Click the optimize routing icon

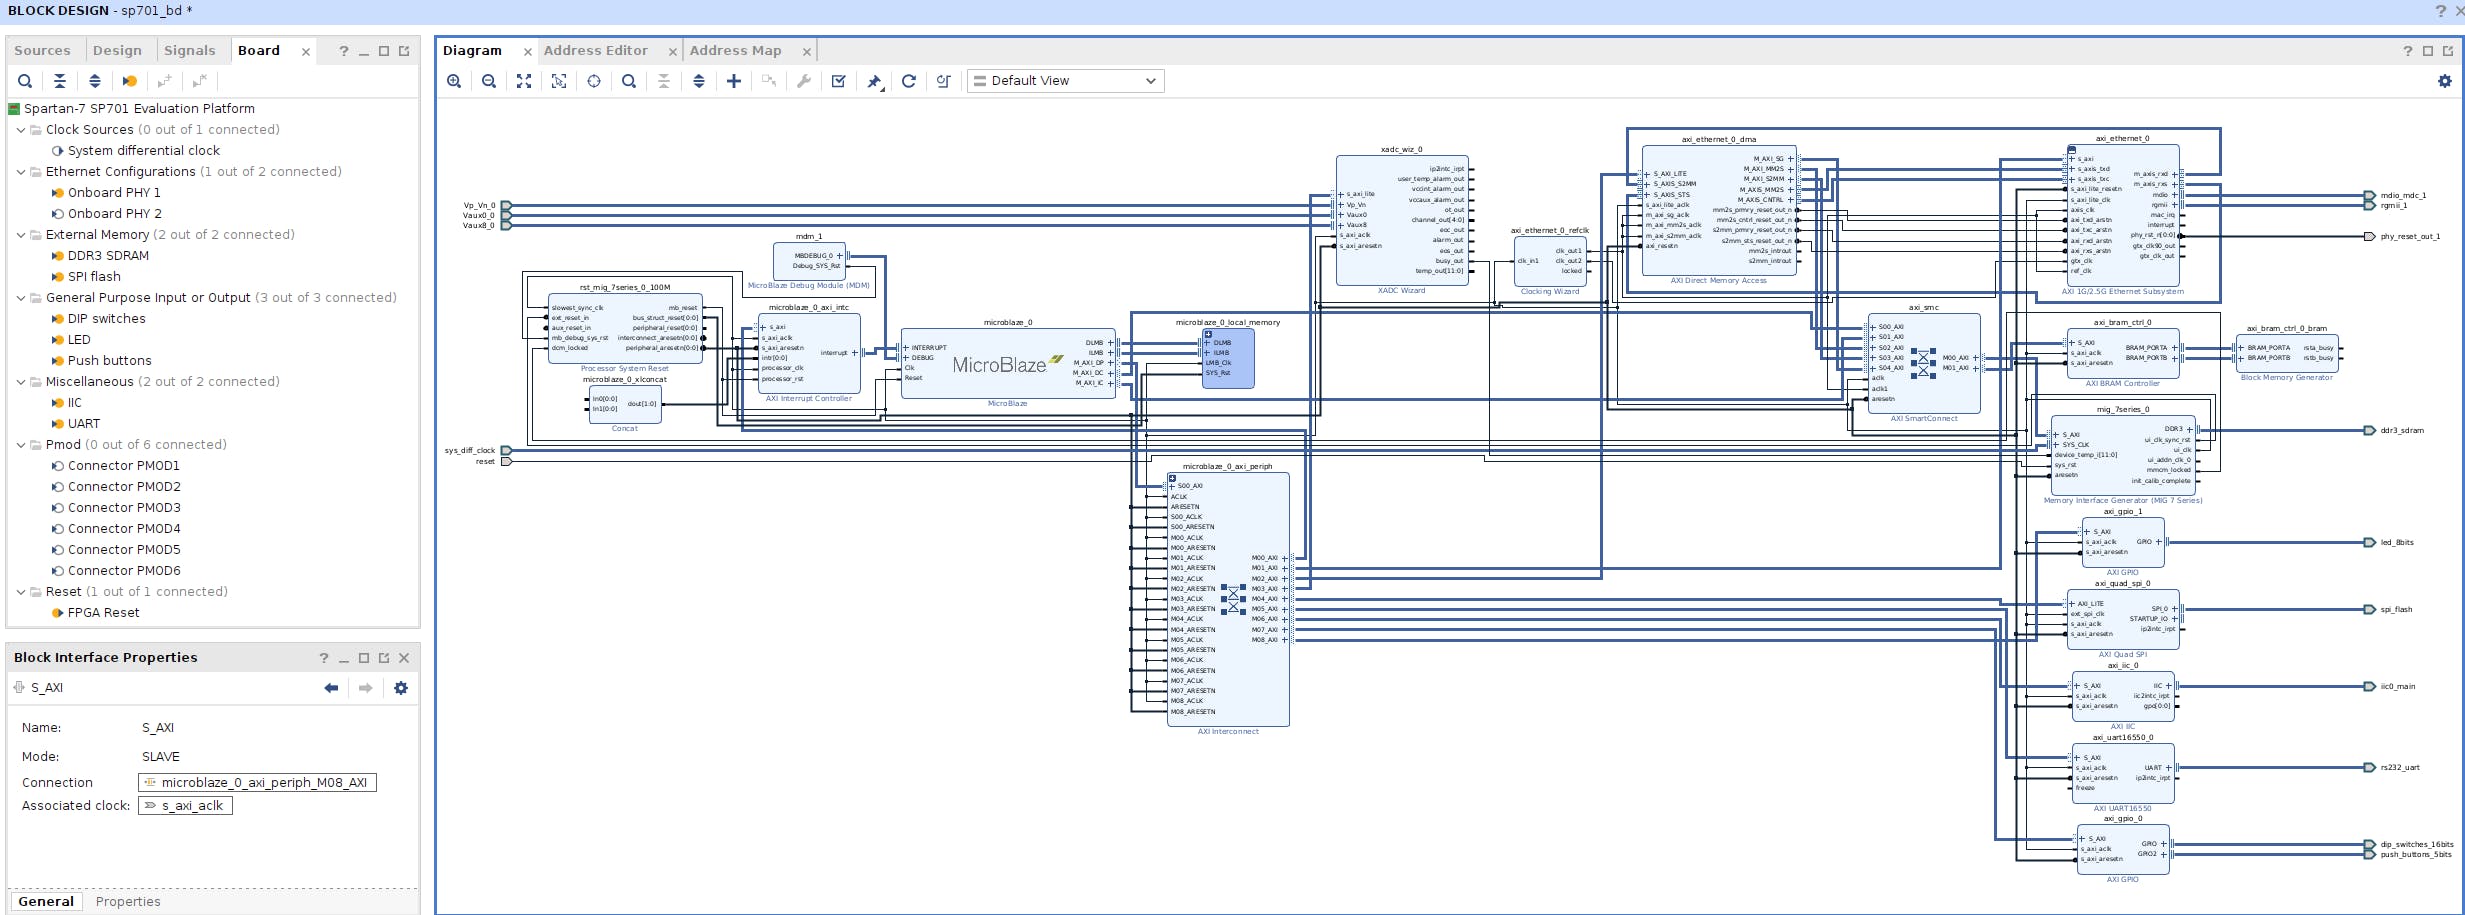pyautogui.click(x=944, y=81)
